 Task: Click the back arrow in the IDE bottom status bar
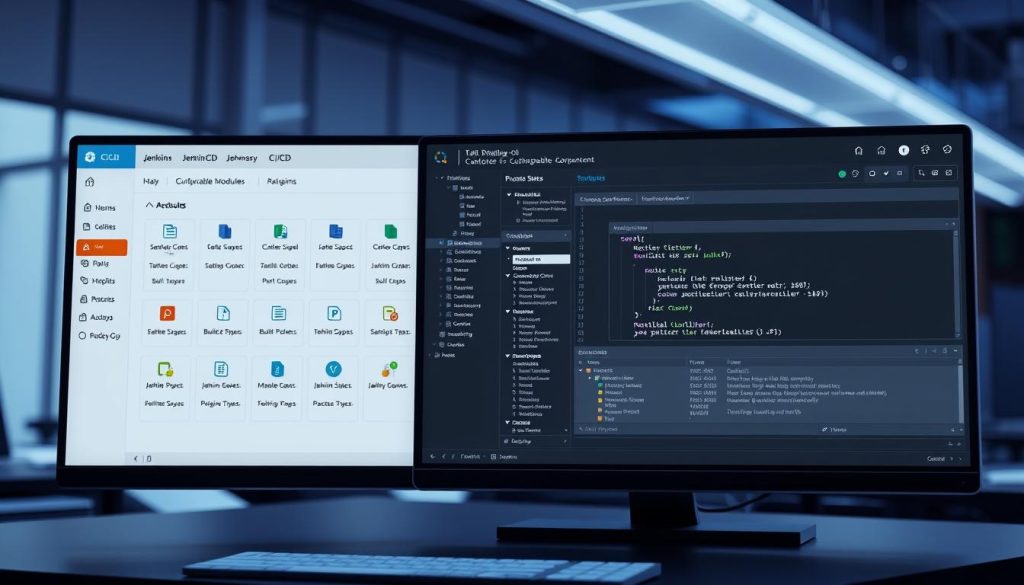[432, 457]
